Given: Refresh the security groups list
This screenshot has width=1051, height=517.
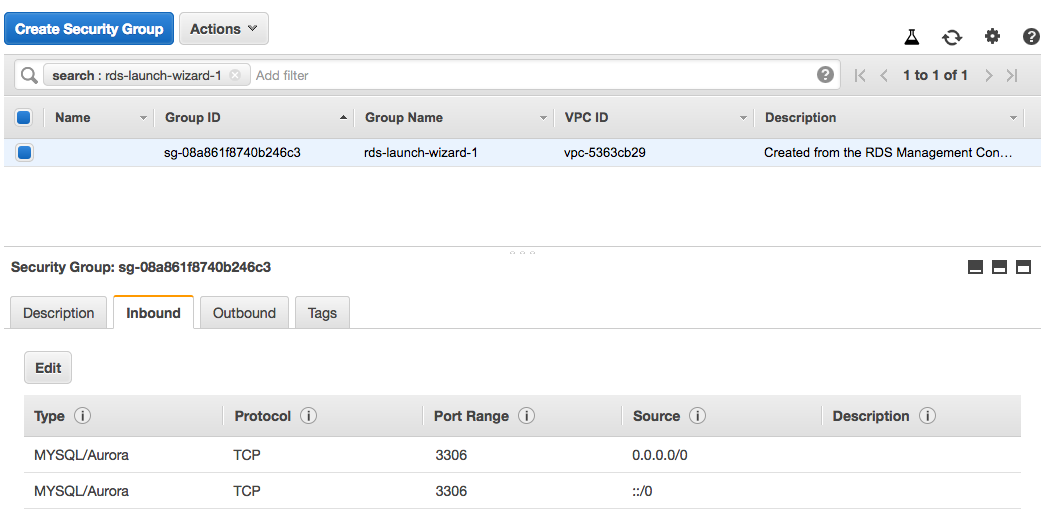Looking at the screenshot, I should [951, 37].
